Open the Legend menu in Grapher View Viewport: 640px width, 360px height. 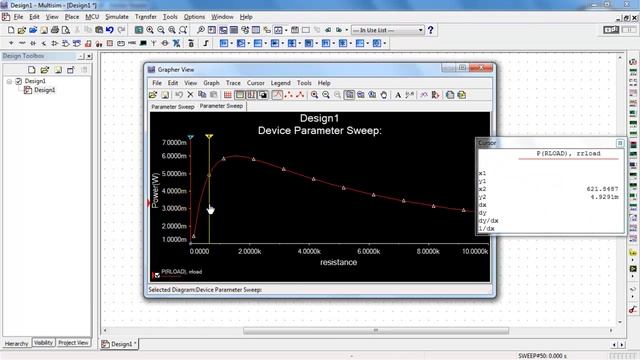(280, 83)
